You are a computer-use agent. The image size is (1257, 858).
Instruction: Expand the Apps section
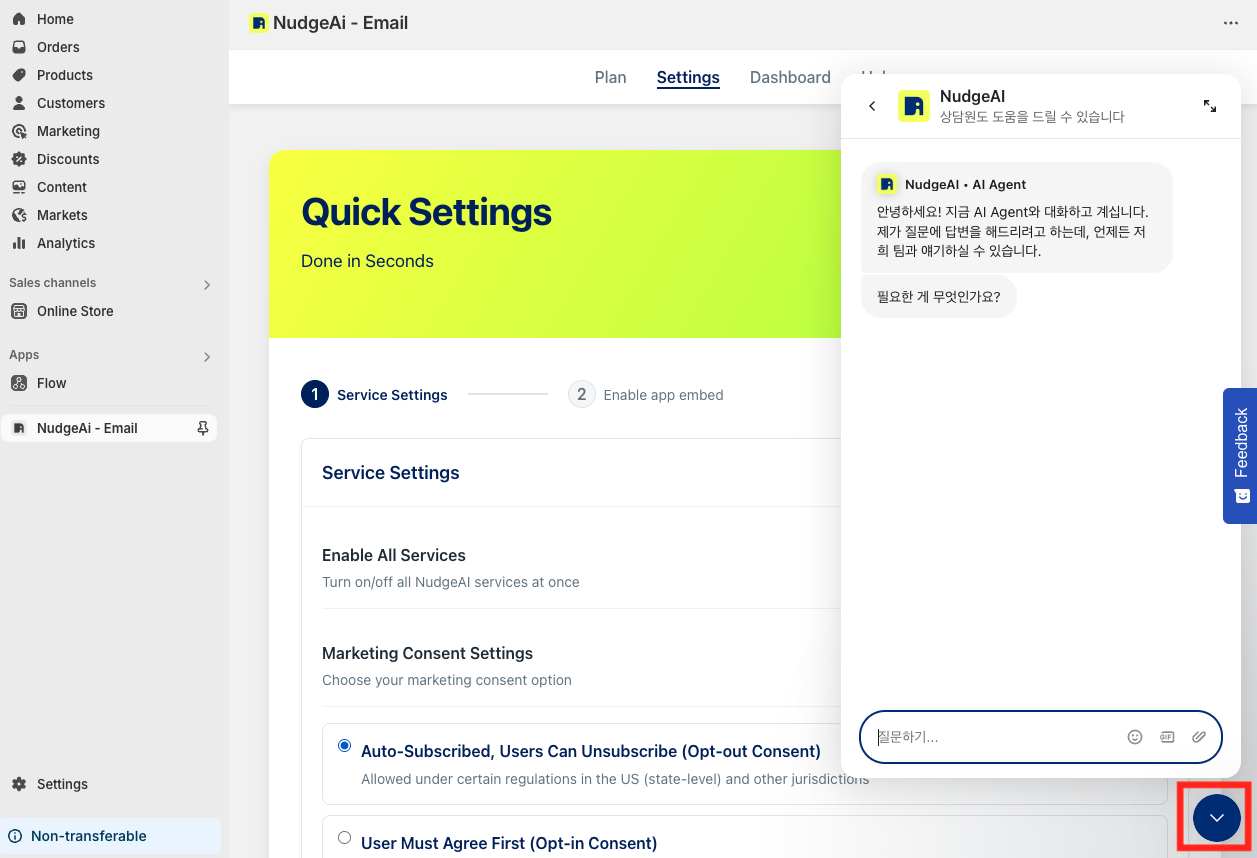tap(207, 356)
